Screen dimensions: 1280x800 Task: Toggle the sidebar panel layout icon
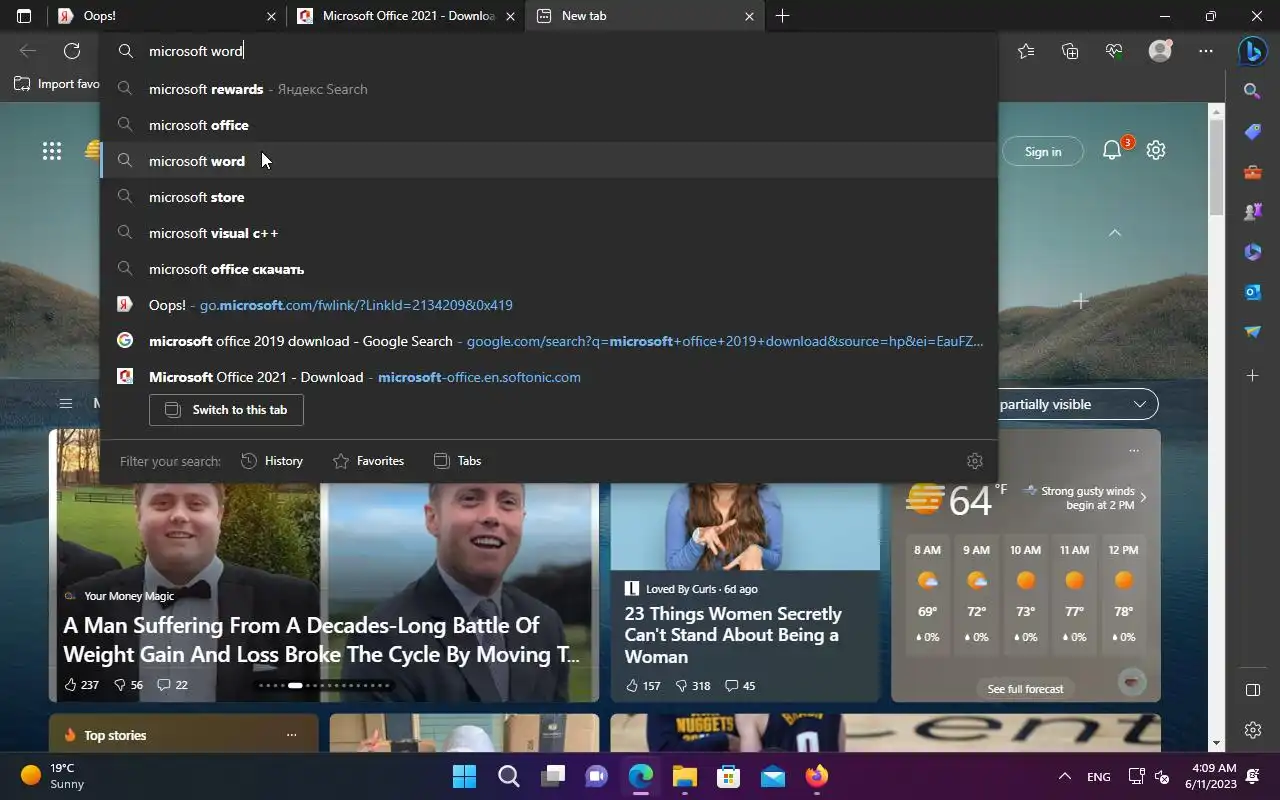click(1252, 690)
